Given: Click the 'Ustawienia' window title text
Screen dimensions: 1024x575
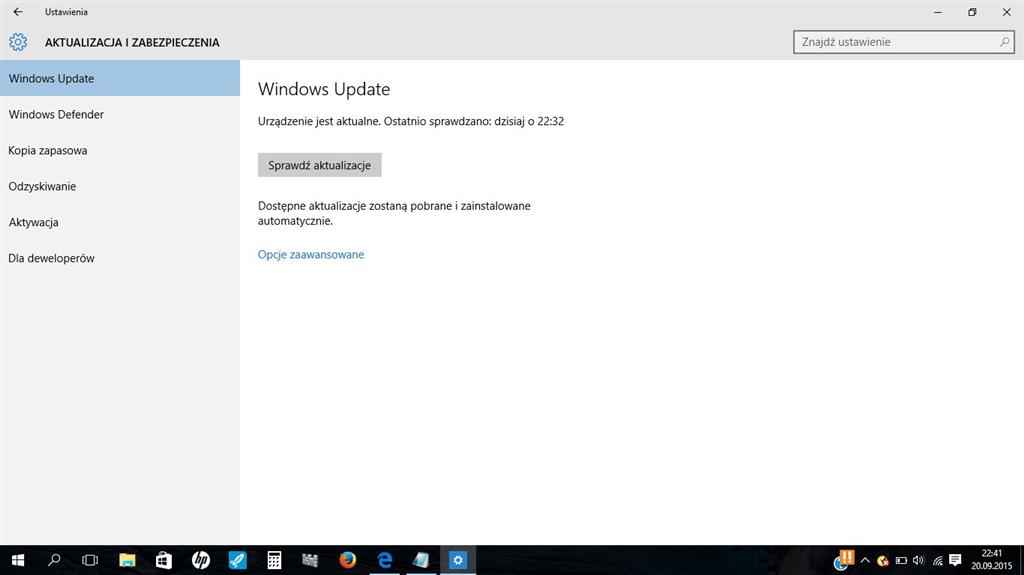Looking at the screenshot, I should coord(66,12).
